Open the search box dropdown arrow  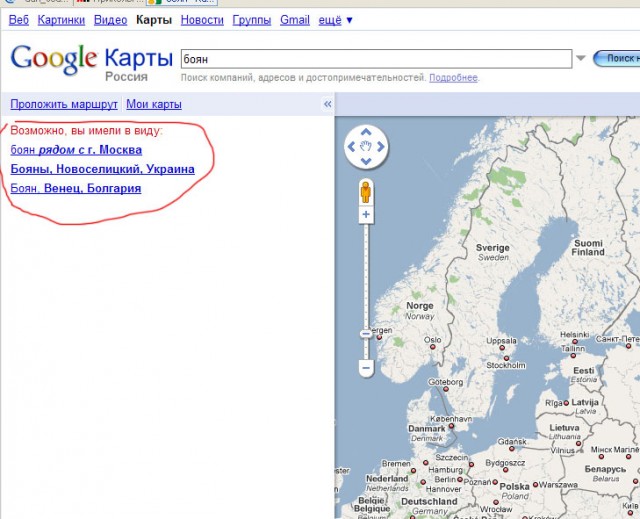click(x=581, y=58)
